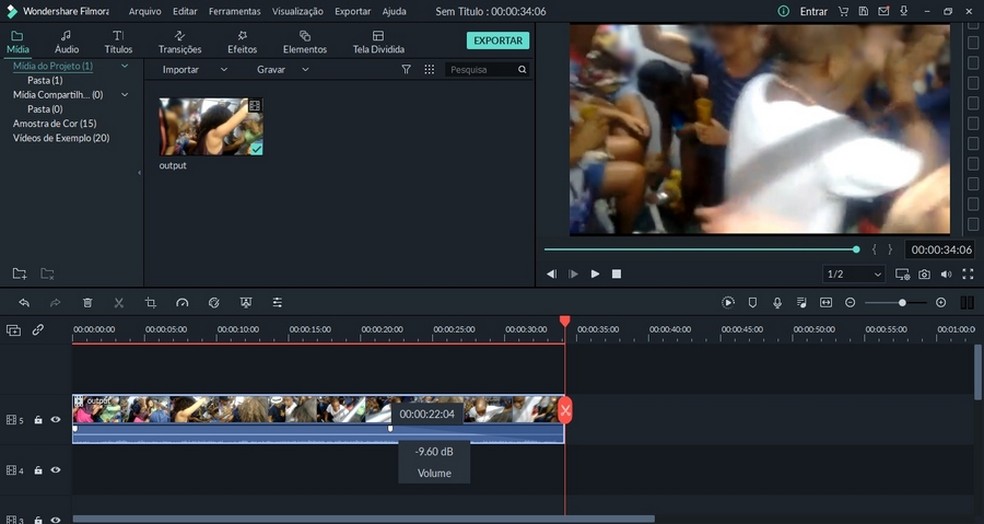This screenshot has height=524, width=984.
Task: Click the timeline zoom slider handle
Action: pos(902,303)
